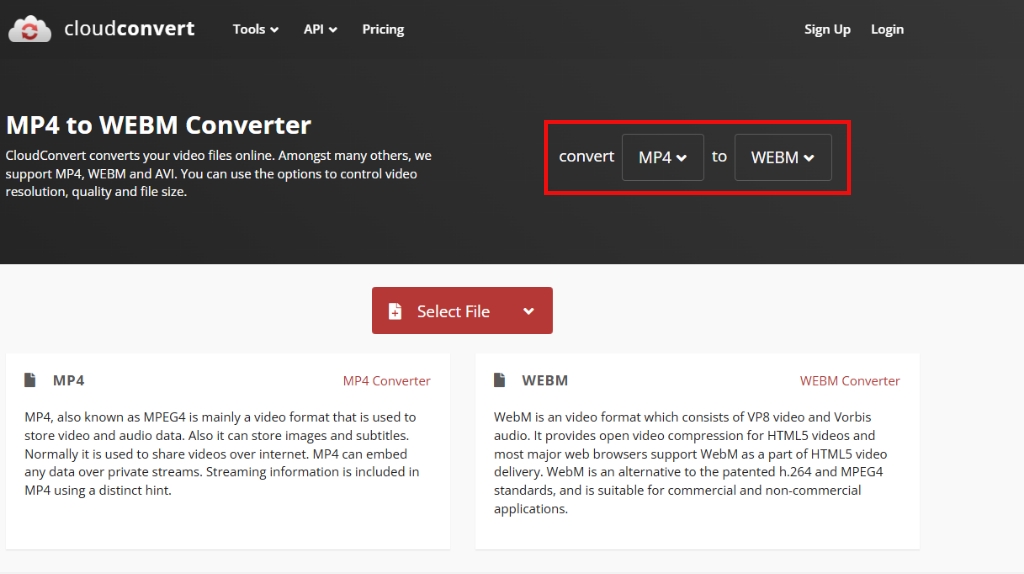Click the MP4 to WEBM Converter heading

pos(159,125)
